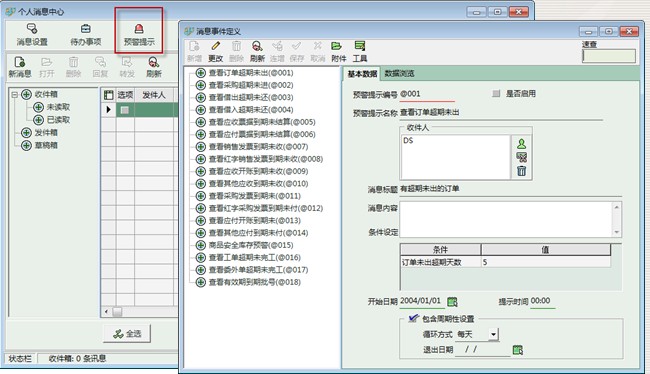650x374 pixels.
Task: Open the 工具 toolbar icon
Action: 360,46
